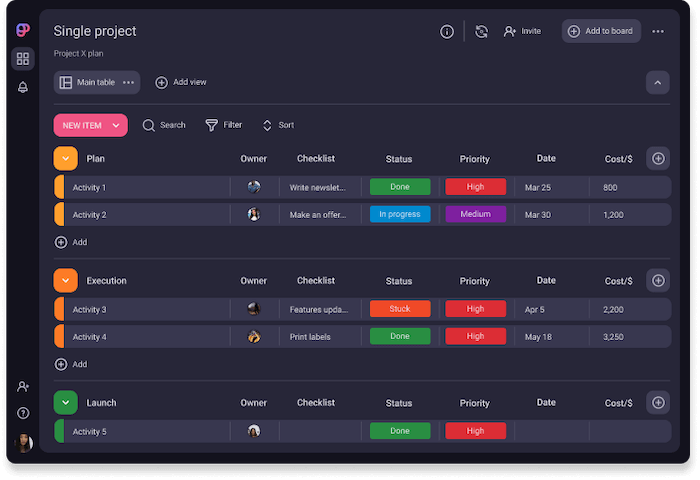Change the Stuck status of Activity 3

(400, 309)
